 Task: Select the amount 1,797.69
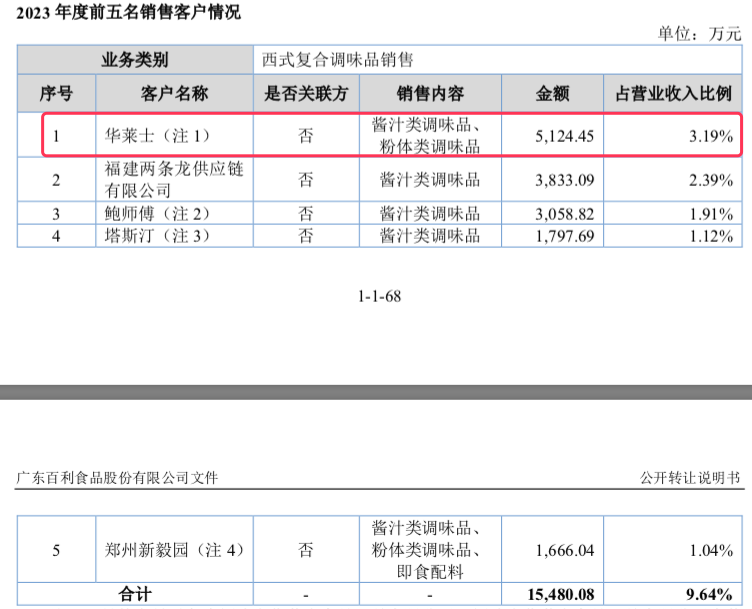point(564,236)
